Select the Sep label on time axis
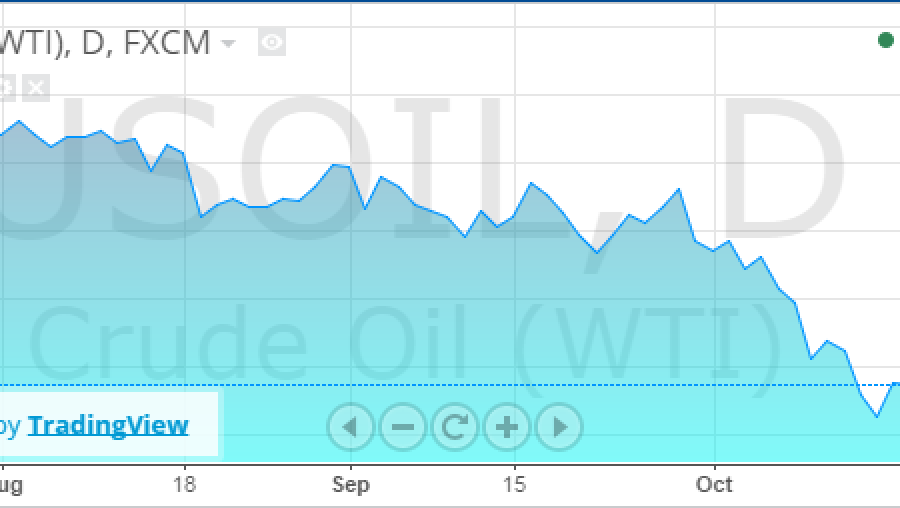This screenshot has width=900, height=508. pos(351,484)
